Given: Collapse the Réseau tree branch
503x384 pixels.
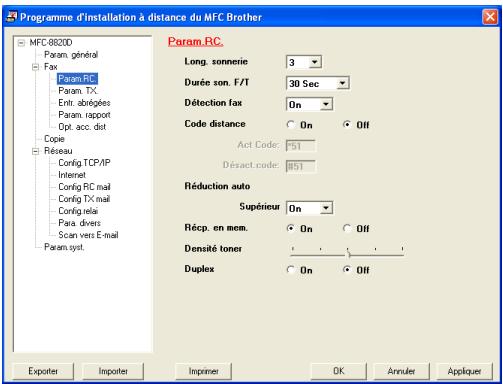Looking at the screenshot, I should [x=35, y=151].
